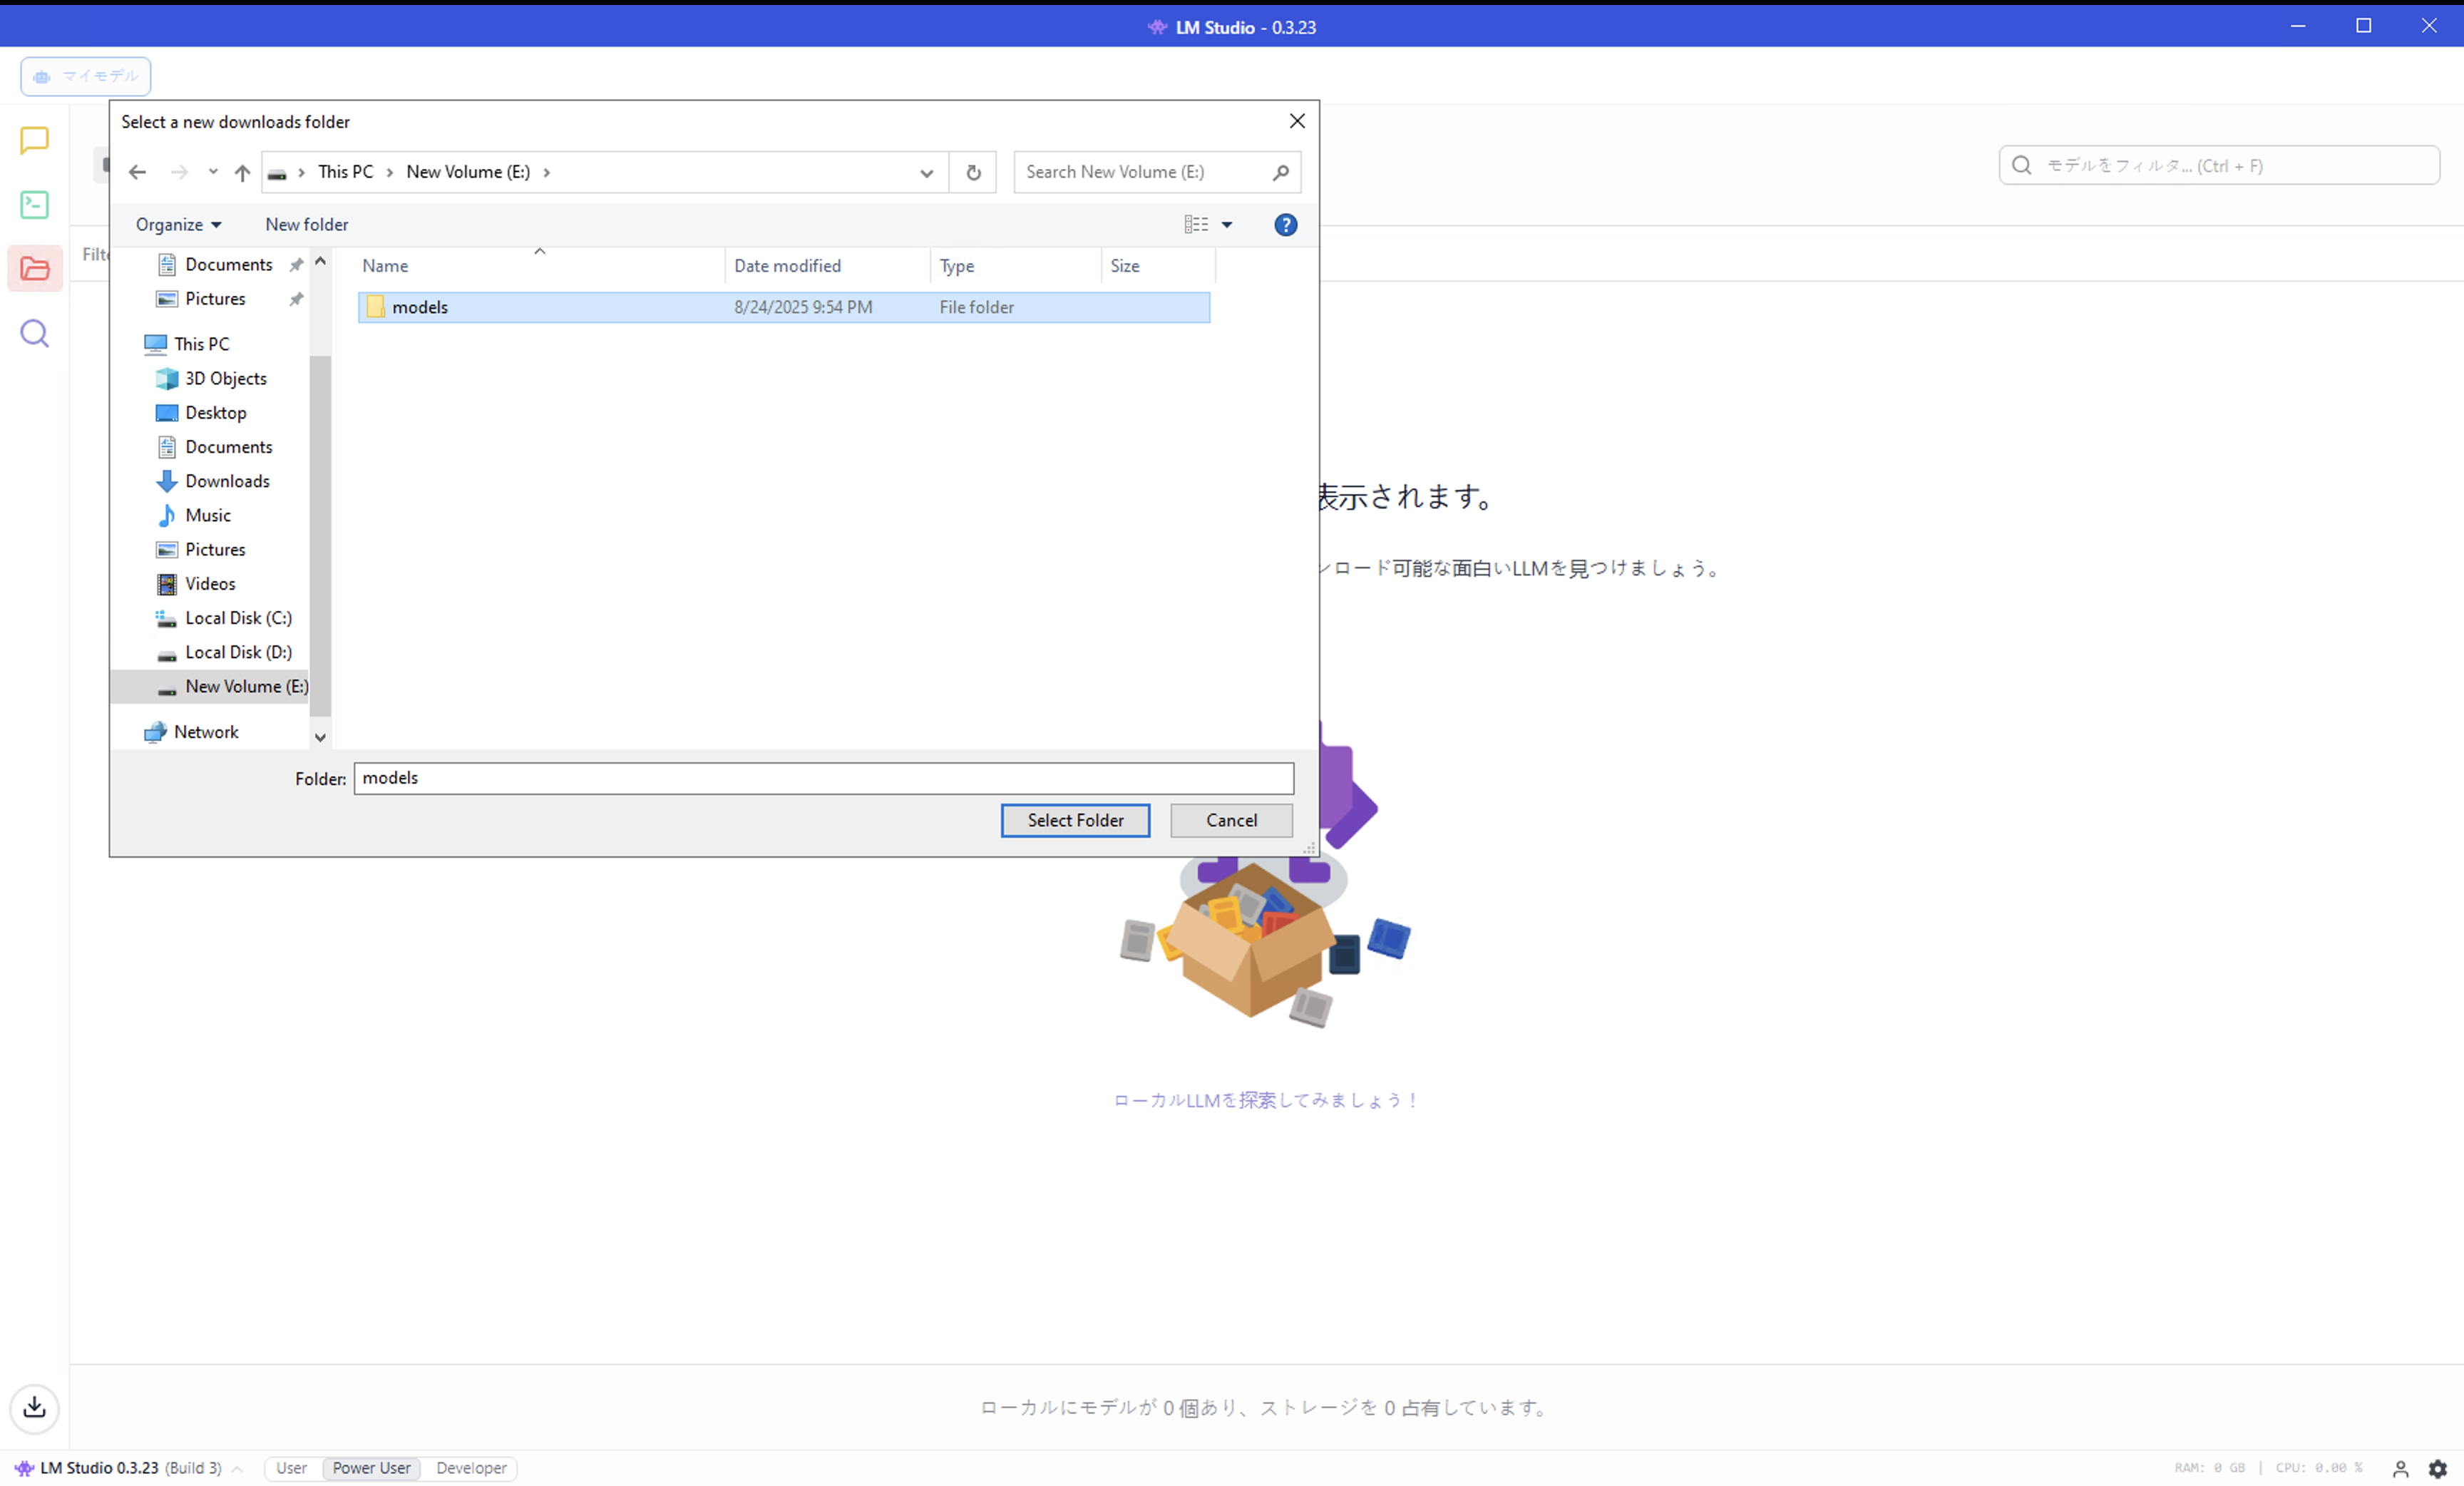Click the refresh icon in file dialog
Image resolution: width=2464 pixels, height=1486 pixels.
(973, 172)
